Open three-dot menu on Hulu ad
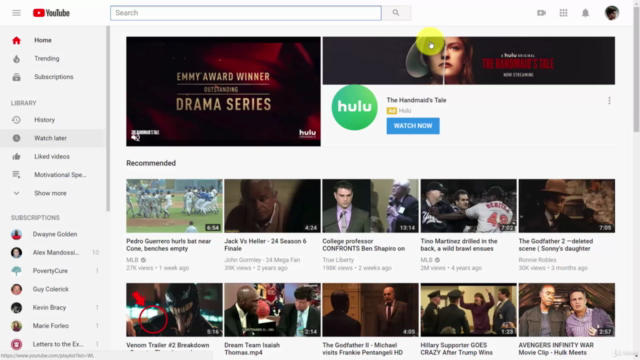The height and width of the screenshot is (360, 640). (x=609, y=100)
